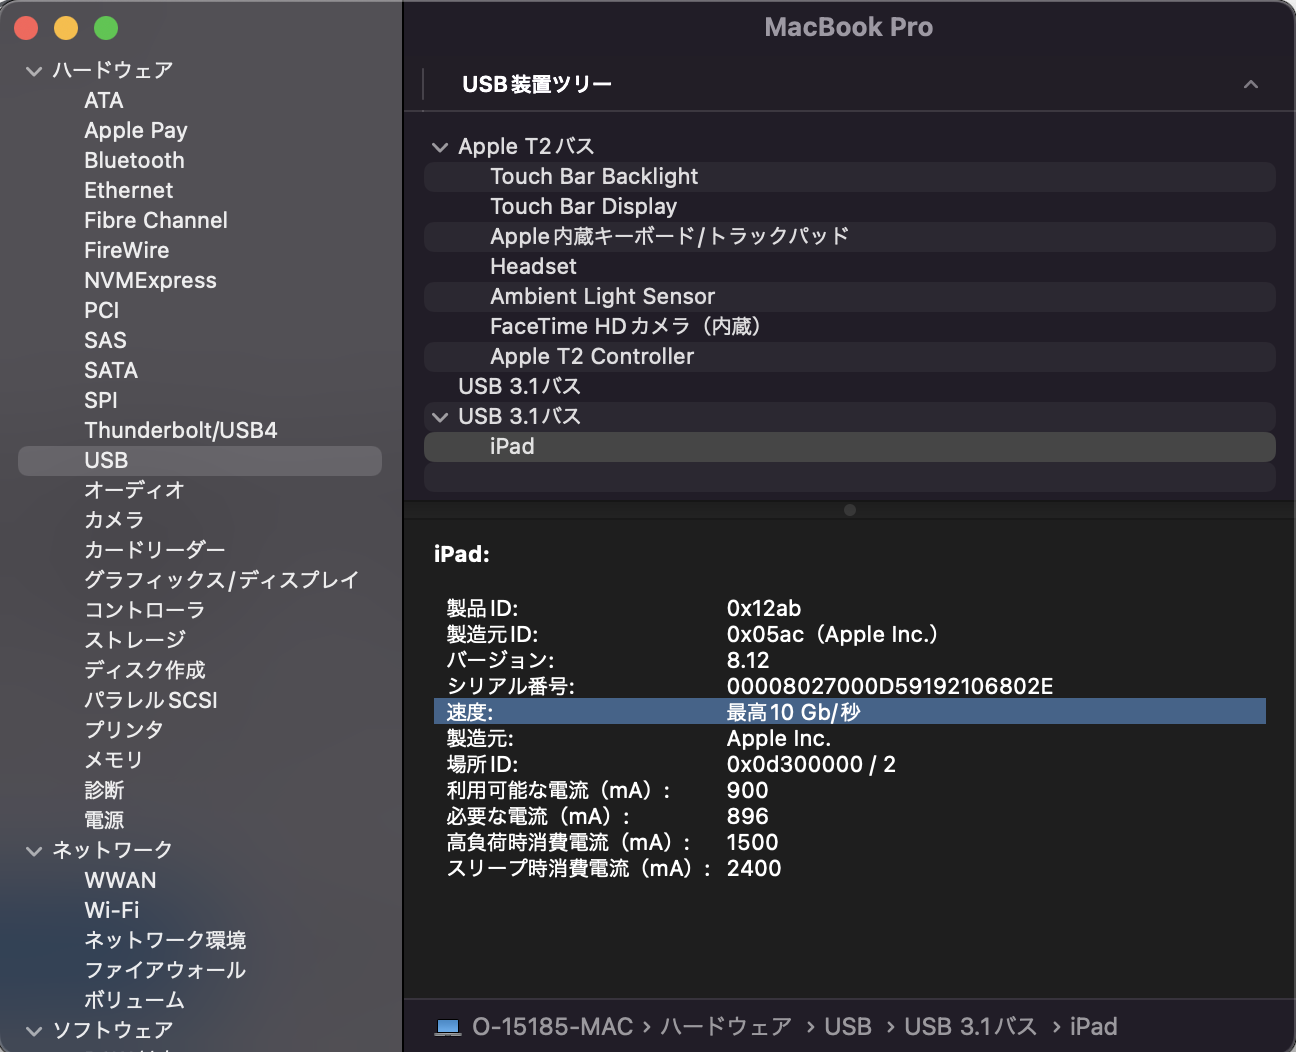This screenshot has height=1052, width=1296.
Task: Select ストレージ in the sidebar
Action: pyautogui.click(x=135, y=640)
